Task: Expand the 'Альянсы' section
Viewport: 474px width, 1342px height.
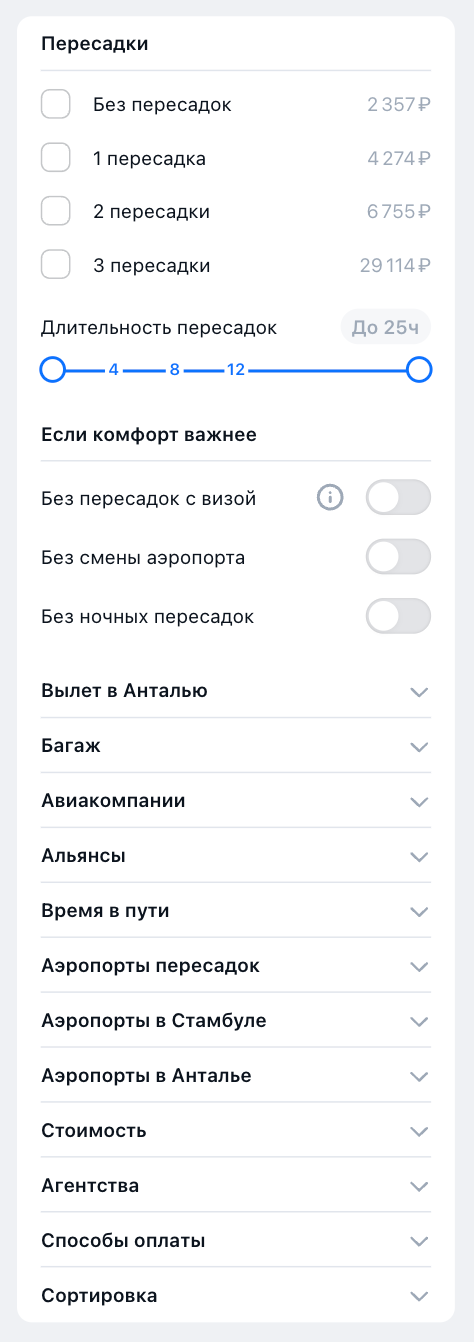Action: 236,856
